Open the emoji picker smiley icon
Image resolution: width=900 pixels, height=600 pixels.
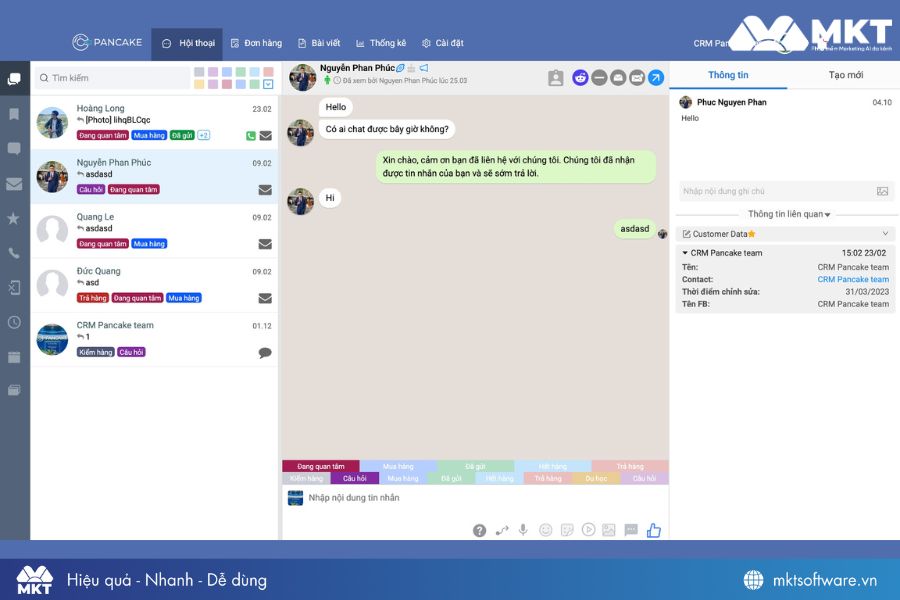click(545, 530)
